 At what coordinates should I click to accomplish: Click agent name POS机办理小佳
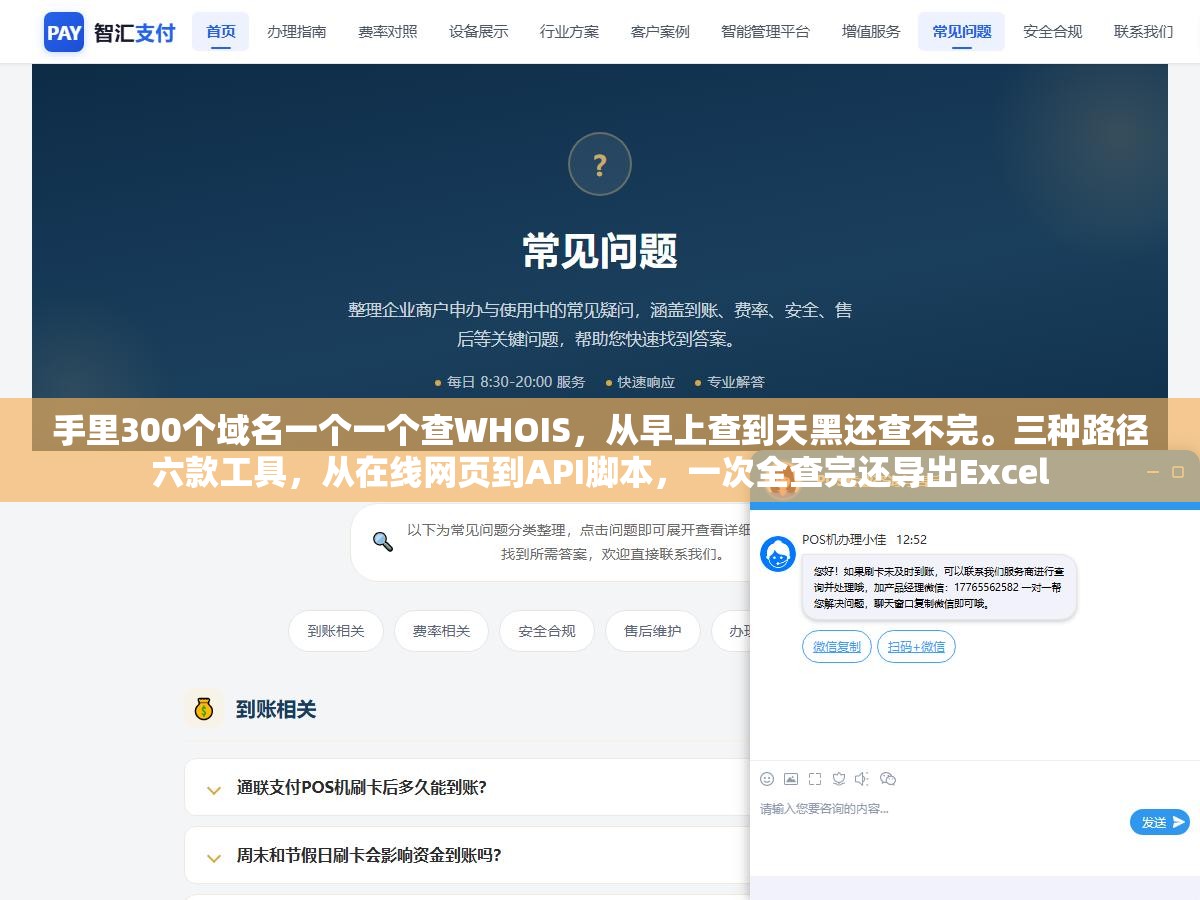(x=844, y=539)
